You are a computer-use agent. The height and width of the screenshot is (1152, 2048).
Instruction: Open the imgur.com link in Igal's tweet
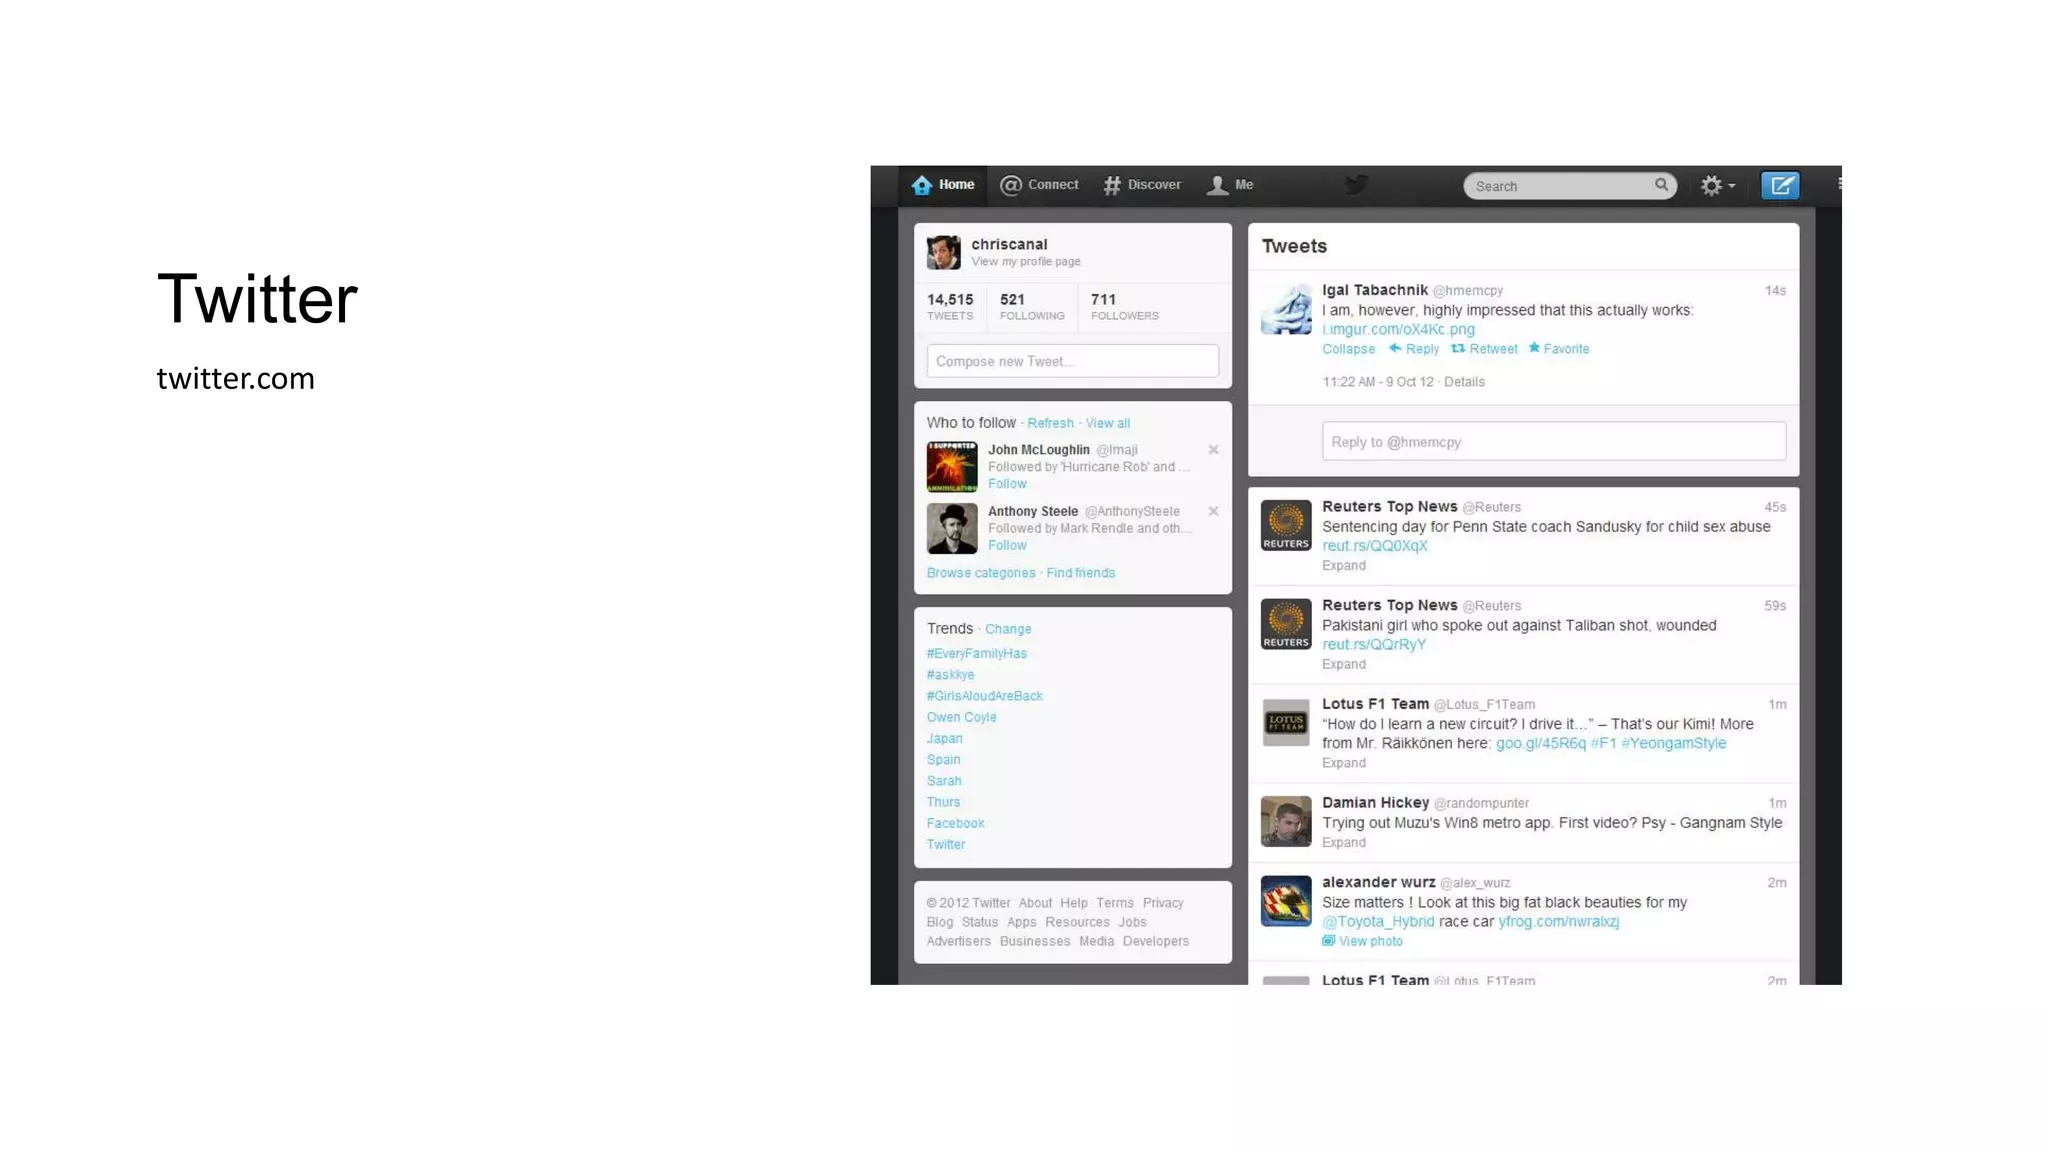tap(1398, 329)
